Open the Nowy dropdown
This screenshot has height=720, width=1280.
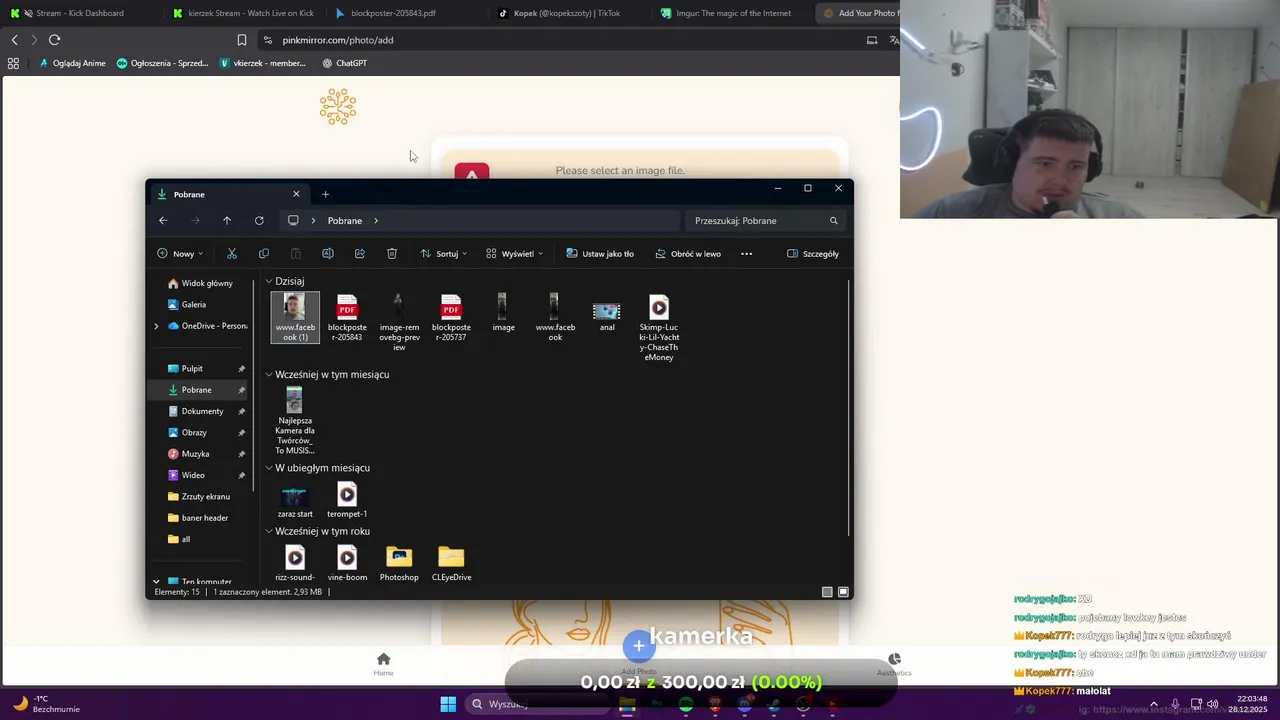tap(180, 254)
